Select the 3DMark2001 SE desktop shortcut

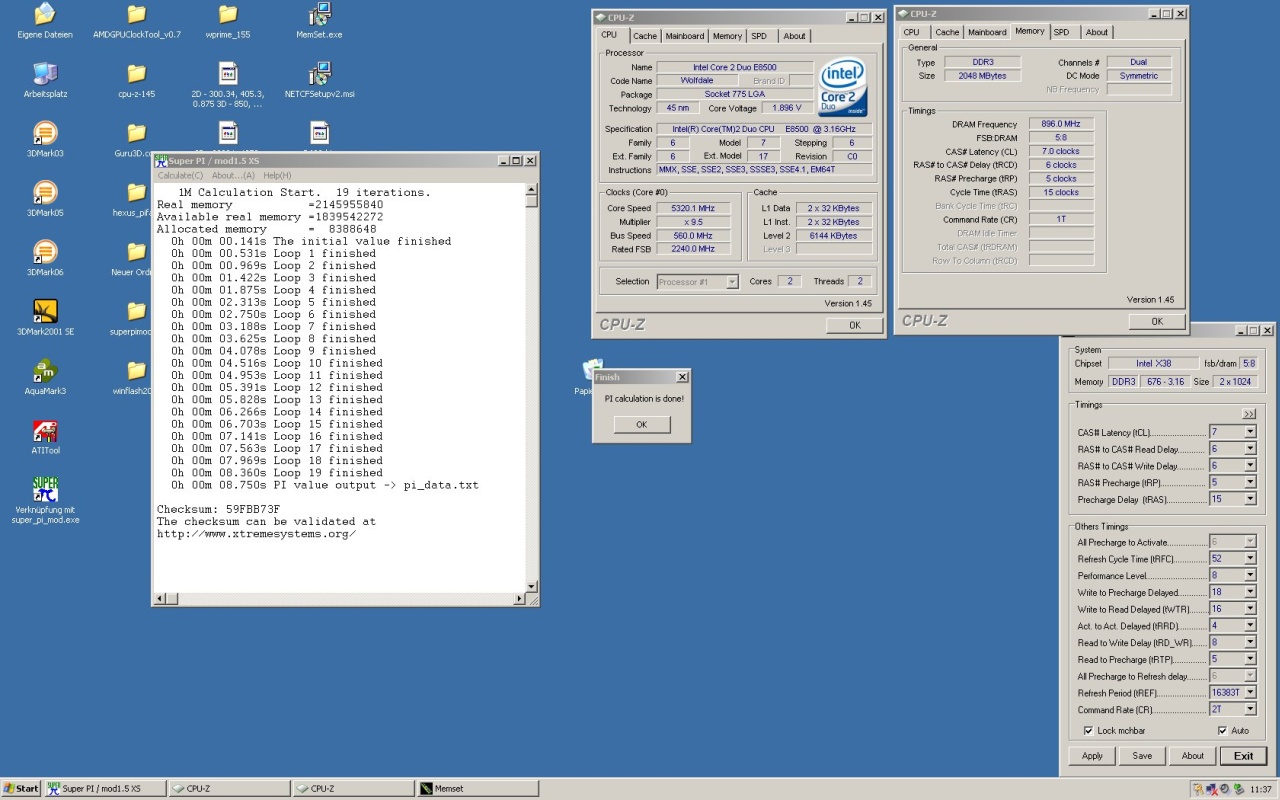tap(45, 311)
